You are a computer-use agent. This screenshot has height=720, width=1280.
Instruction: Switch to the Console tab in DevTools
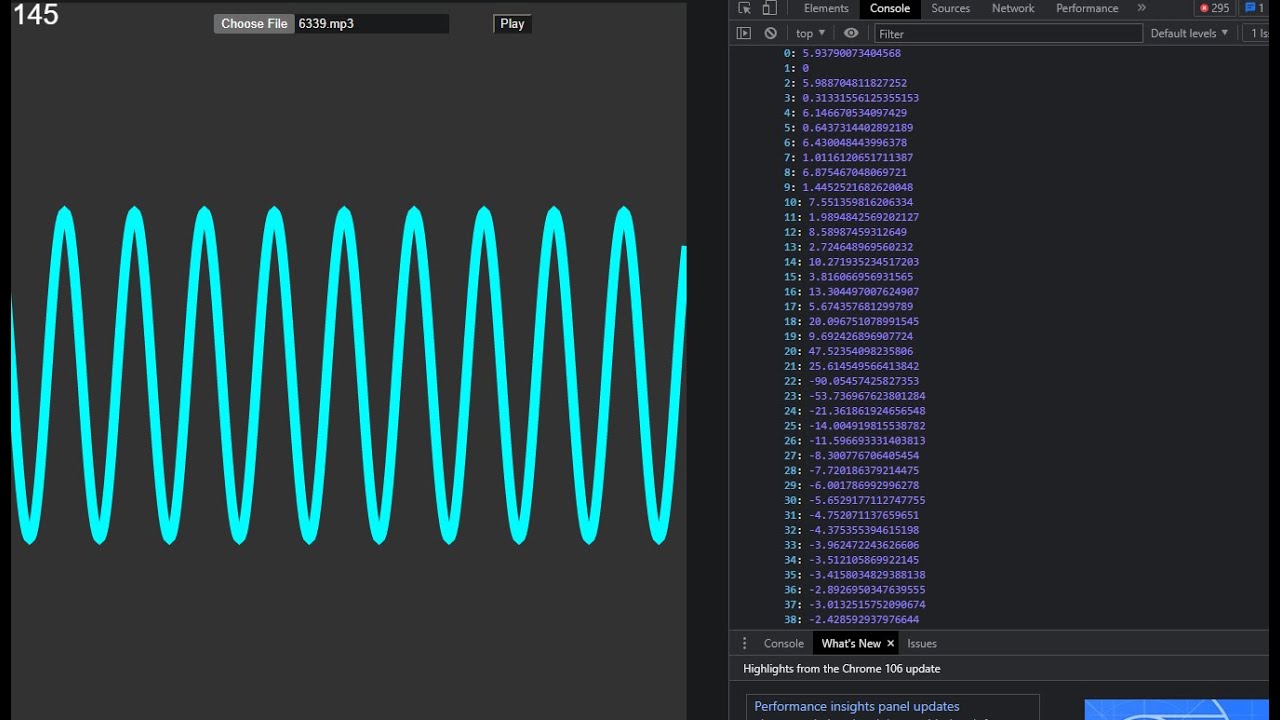(x=890, y=8)
